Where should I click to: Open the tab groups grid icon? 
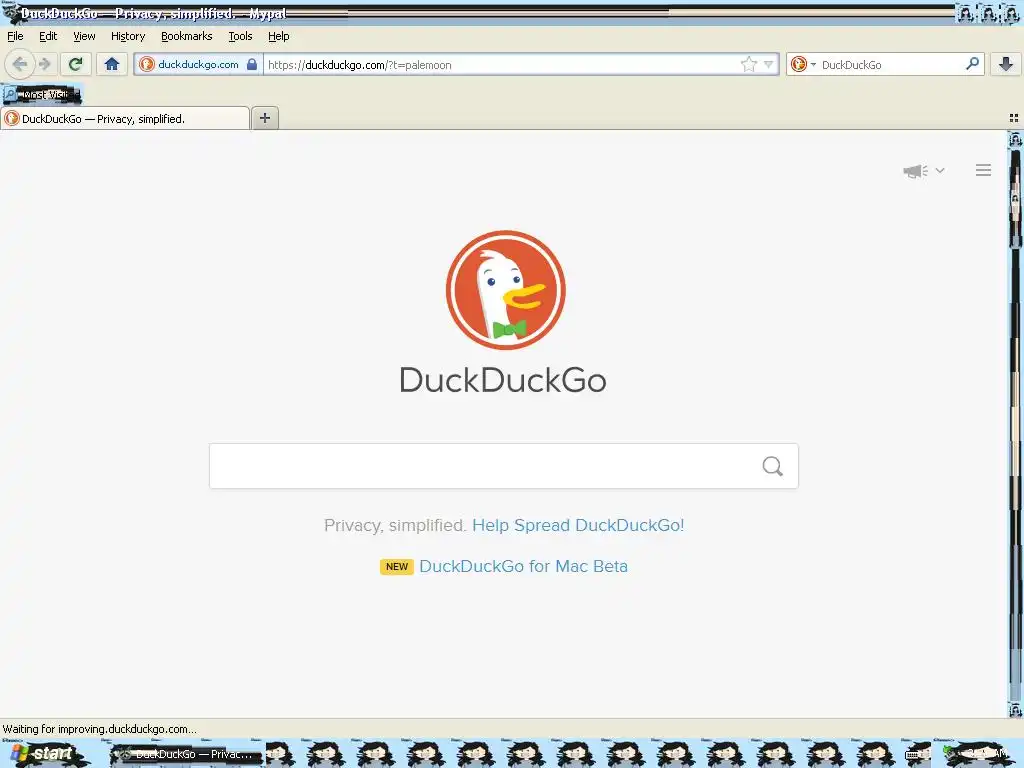click(1014, 118)
